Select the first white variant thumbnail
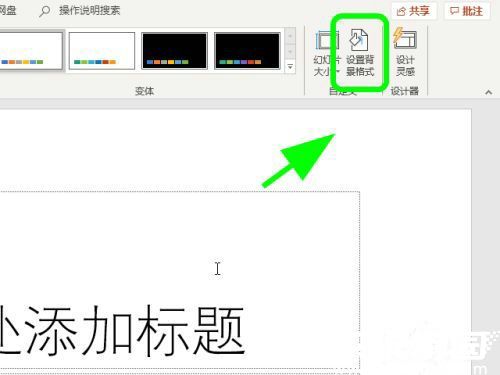 coord(31,51)
